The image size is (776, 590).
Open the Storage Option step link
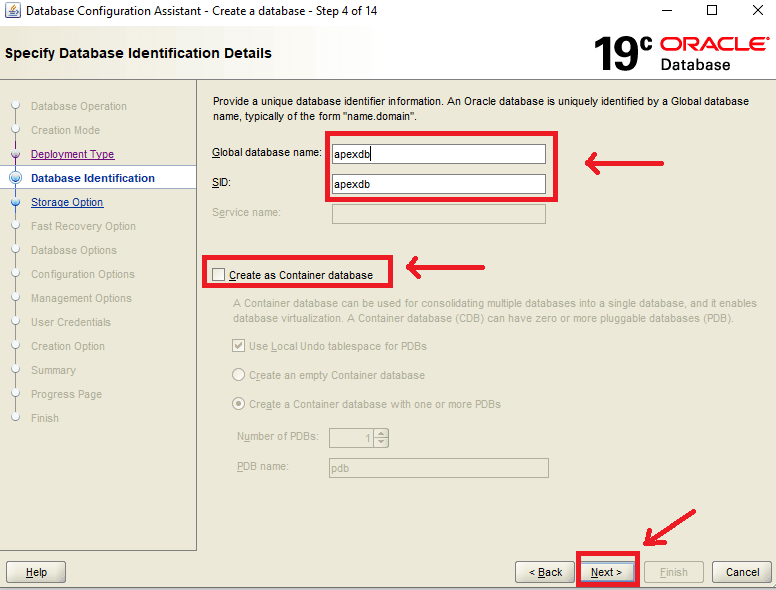tap(67, 202)
